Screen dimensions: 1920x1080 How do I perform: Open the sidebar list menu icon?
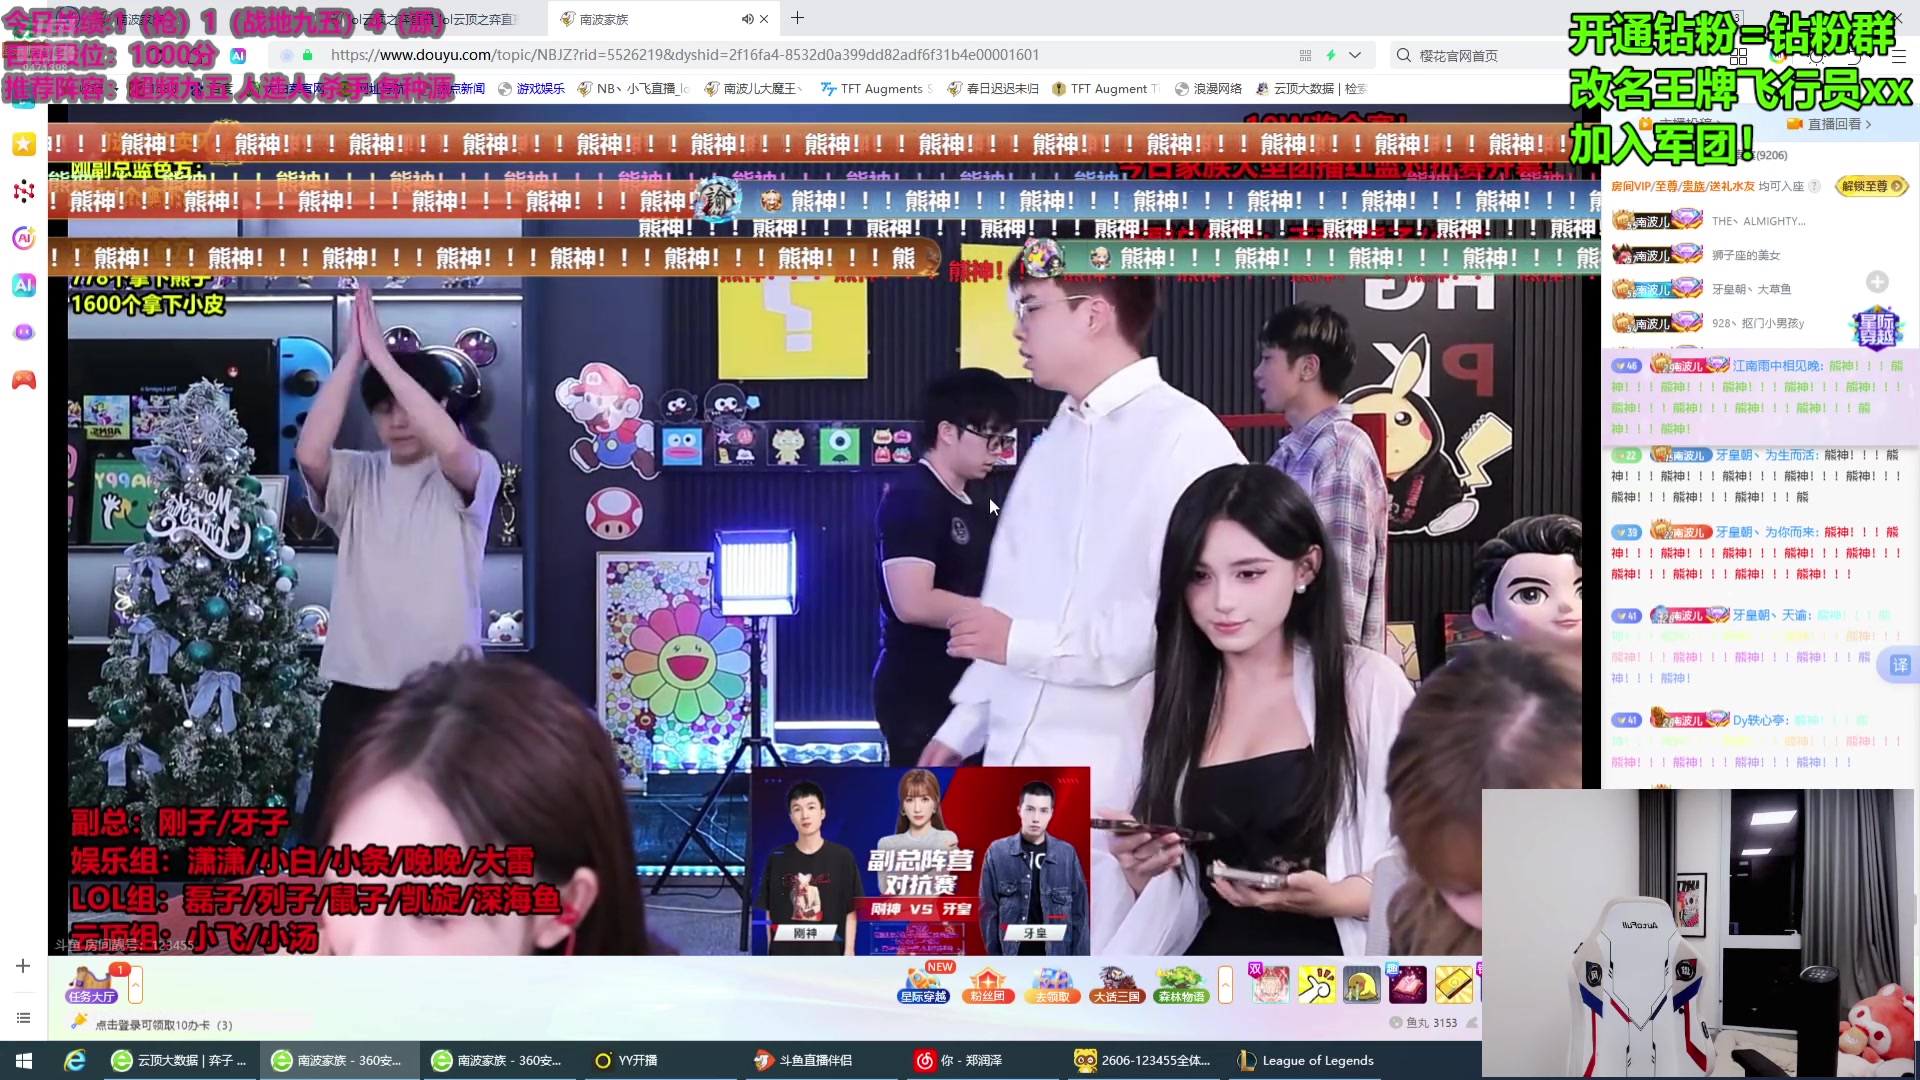(23, 1018)
